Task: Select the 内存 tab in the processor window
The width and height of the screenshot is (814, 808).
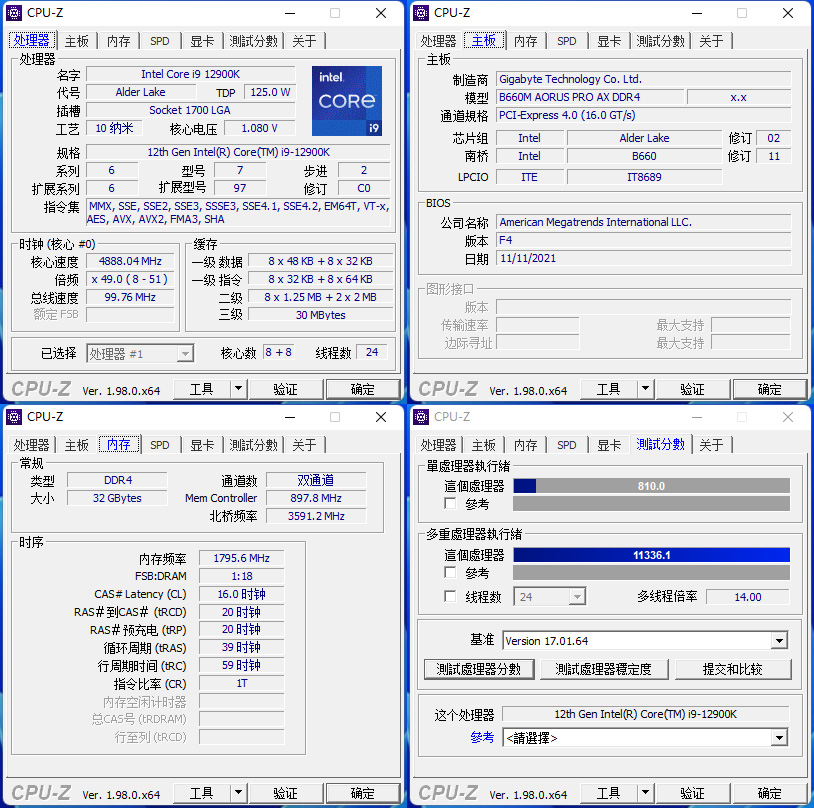Action: [x=119, y=41]
